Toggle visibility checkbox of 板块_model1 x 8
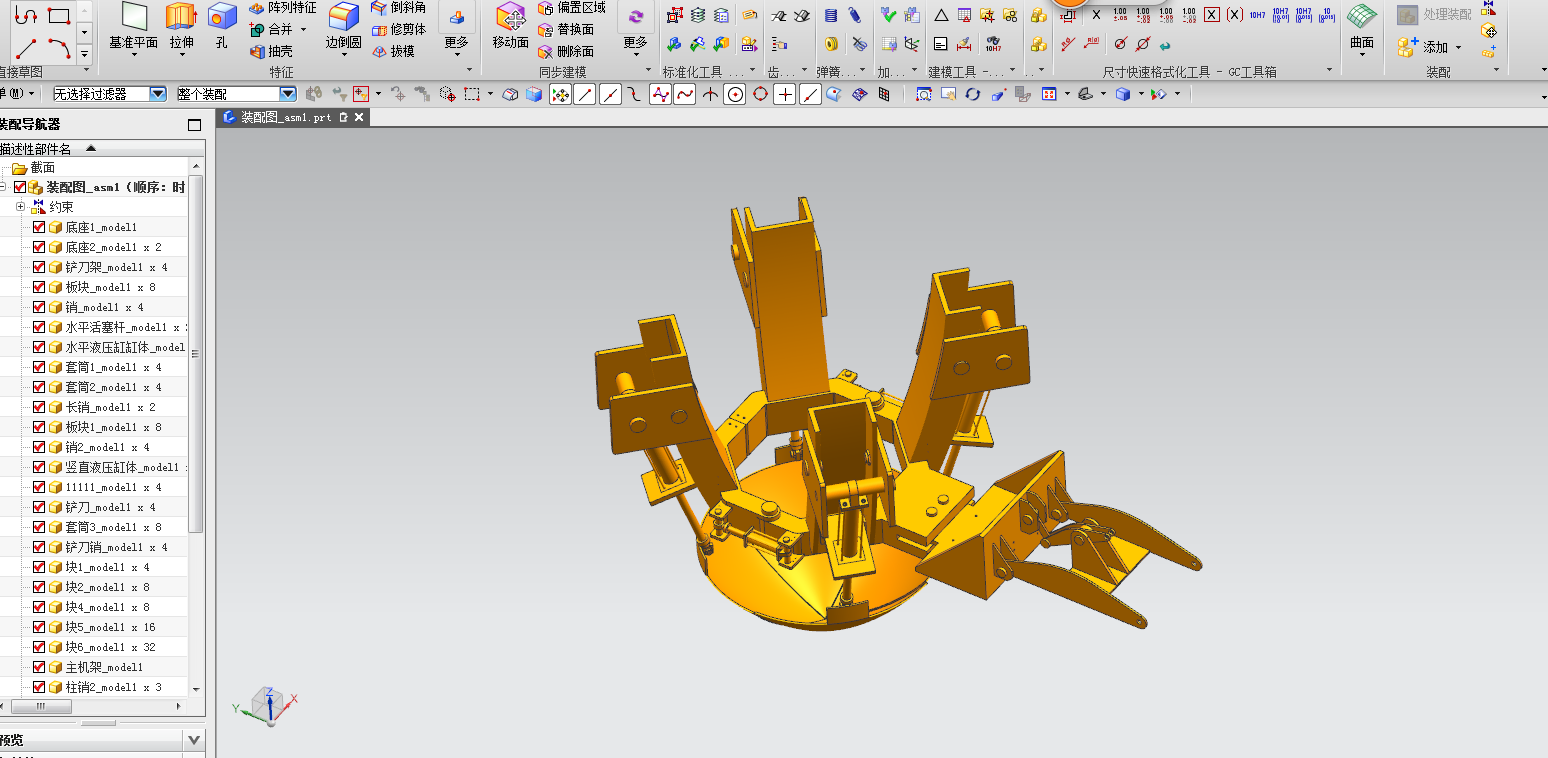 click(x=39, y=287)
